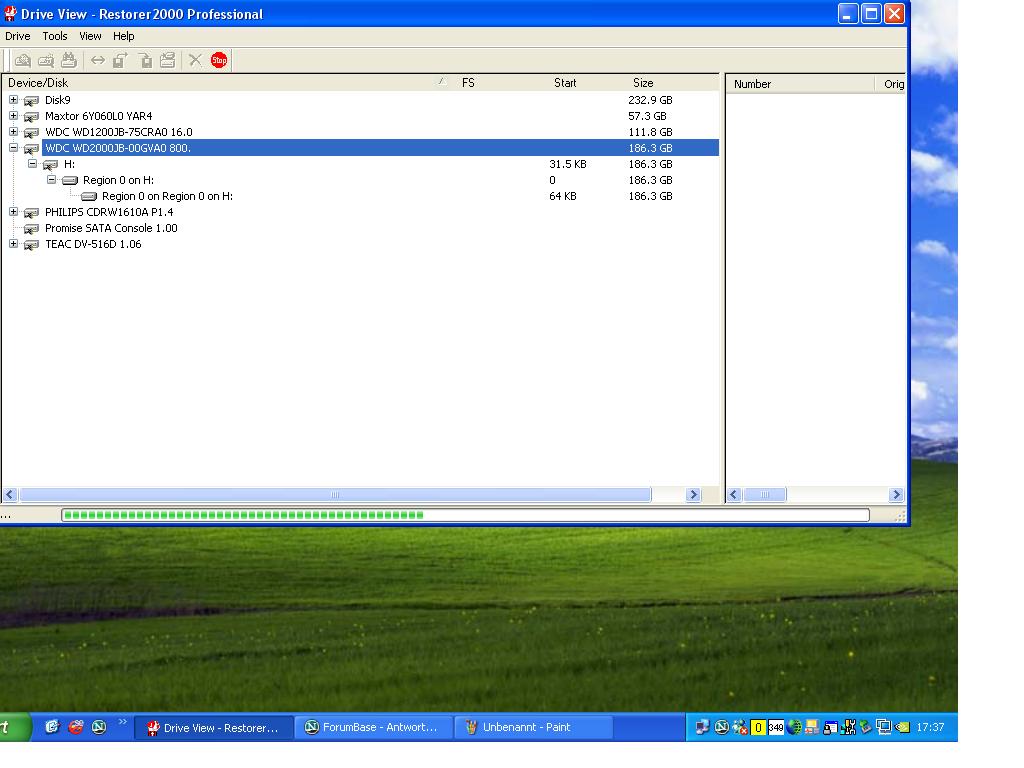1024x768 pixels.
Task: Click the 64 KB start value
Action: pos(562,197)
